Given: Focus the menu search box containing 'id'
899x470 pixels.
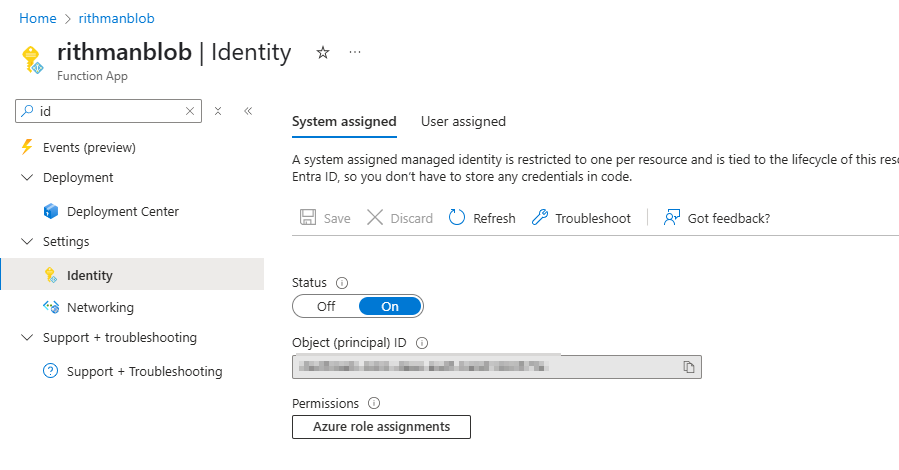Looking at the screenshot, I should tap(108, 111).
